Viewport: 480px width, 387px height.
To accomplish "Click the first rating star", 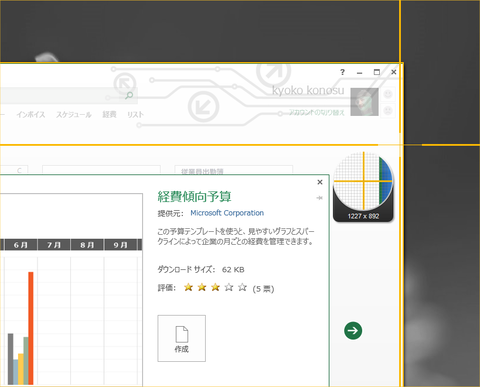I will (188, 287).
